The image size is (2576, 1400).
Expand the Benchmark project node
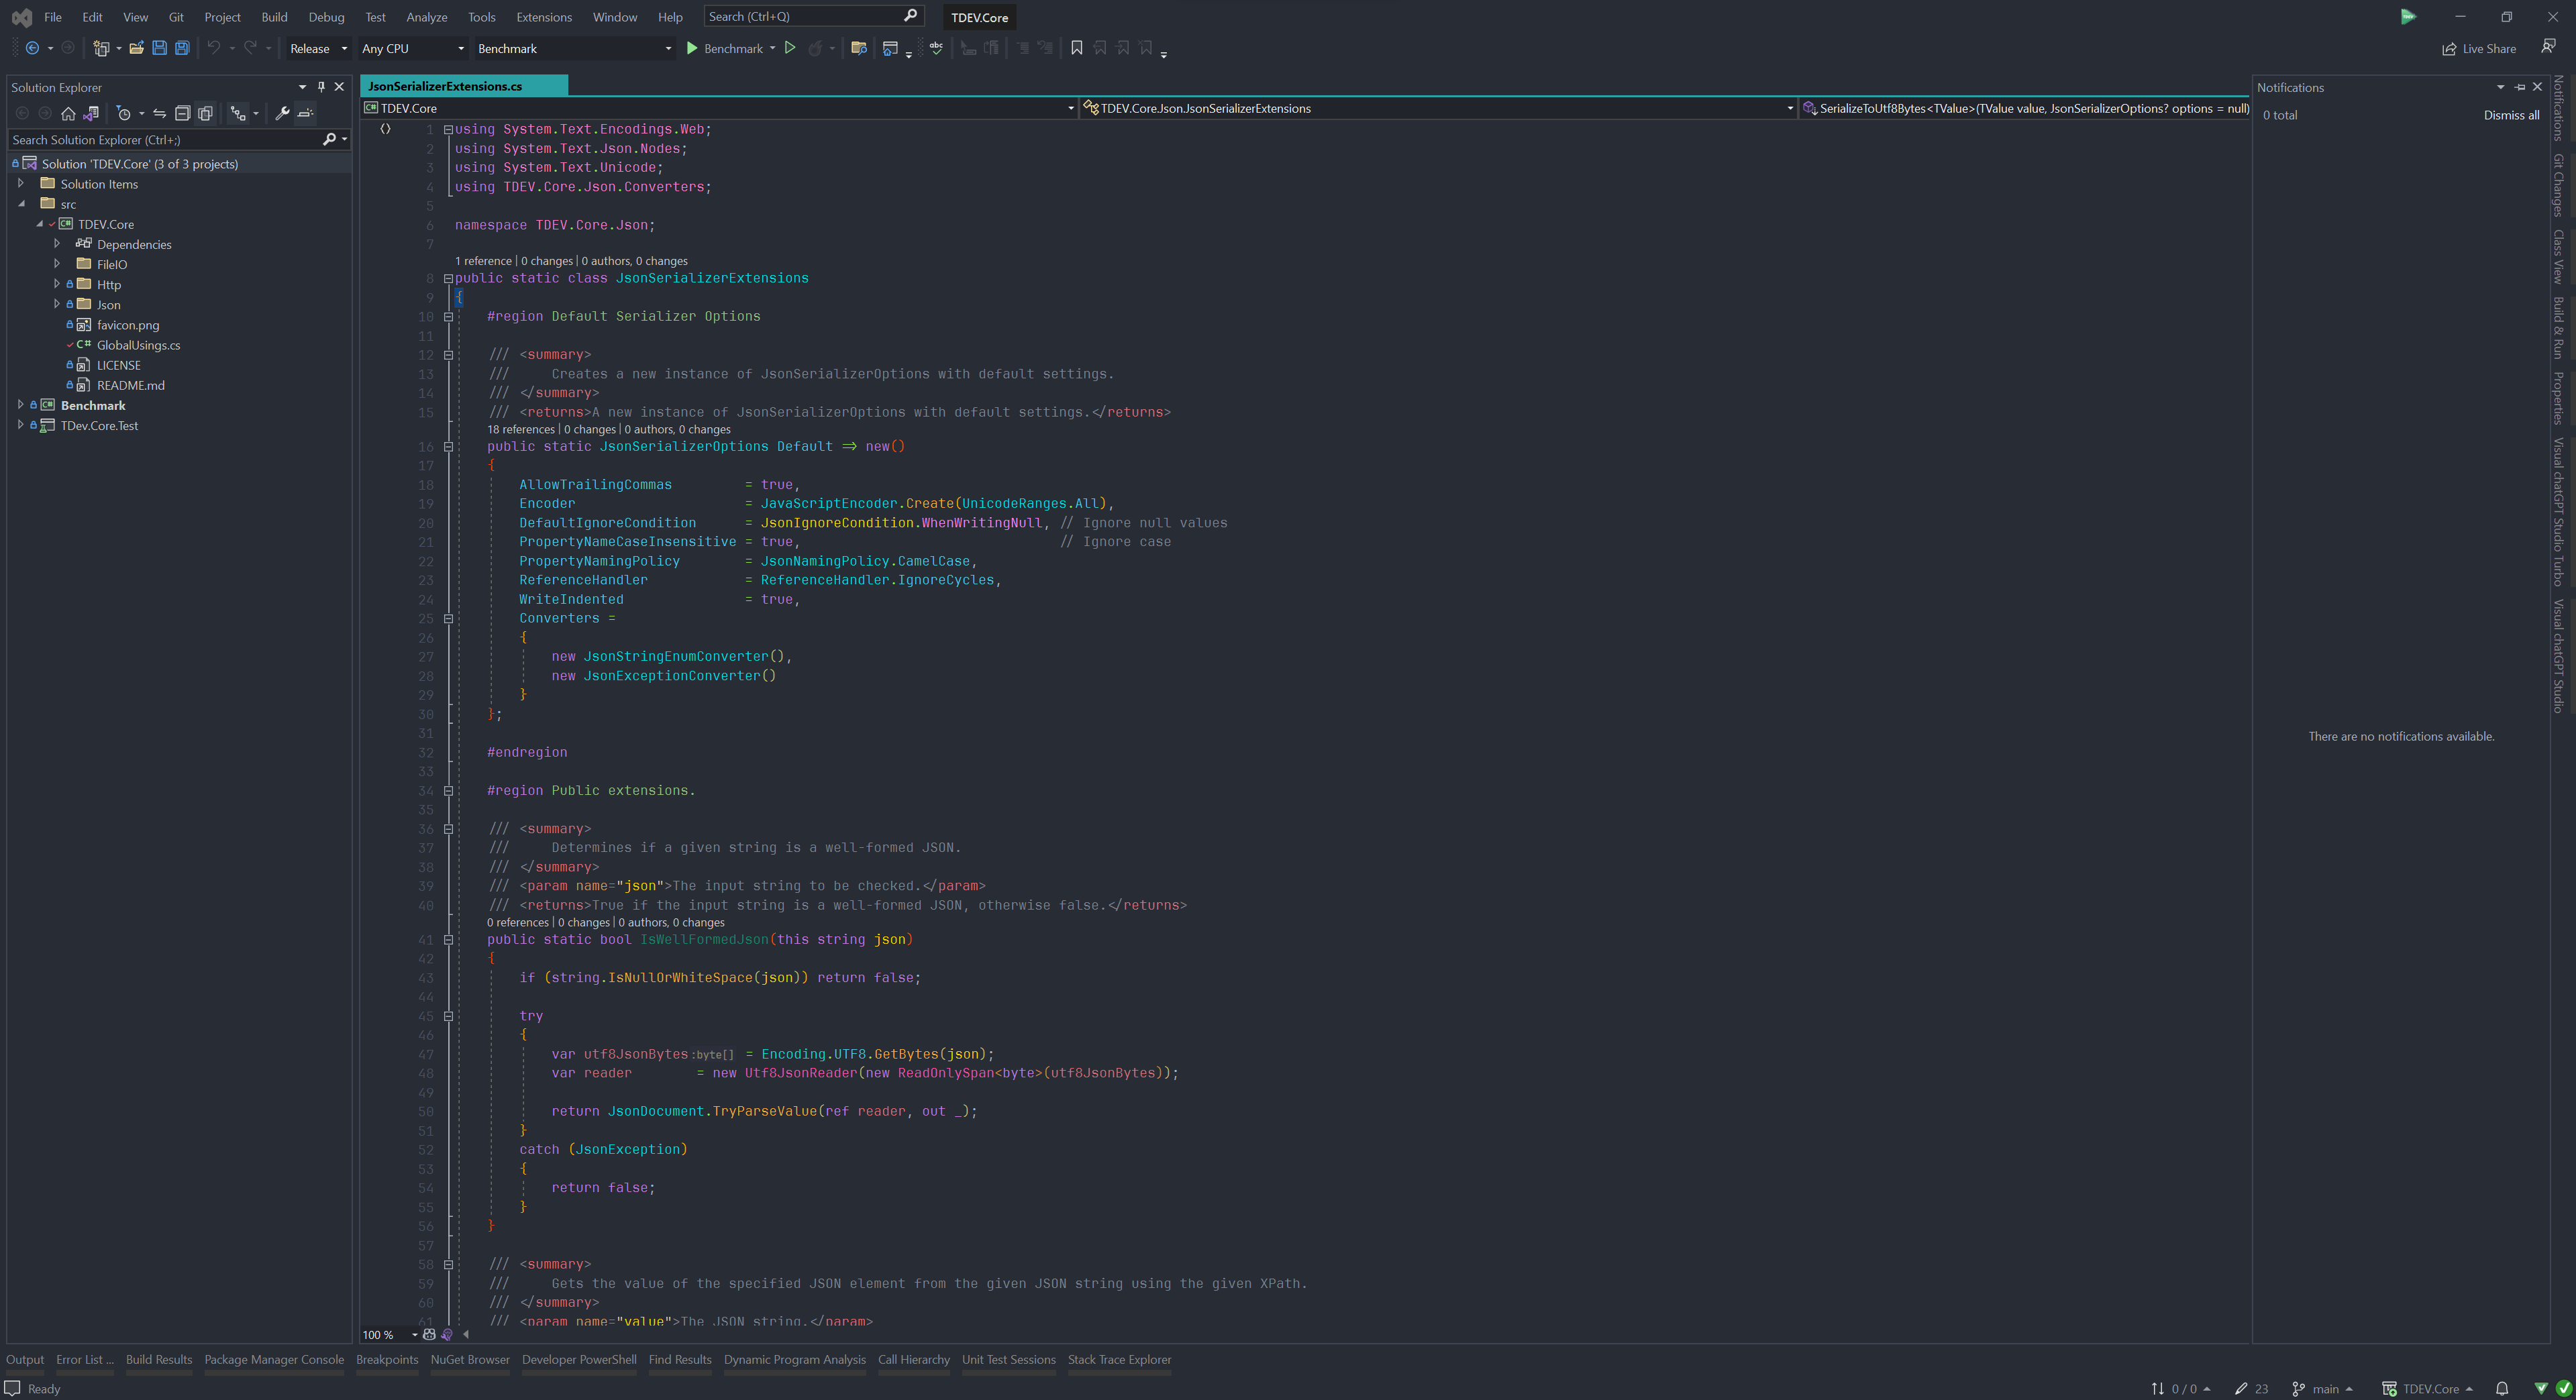tap(21, 405)
